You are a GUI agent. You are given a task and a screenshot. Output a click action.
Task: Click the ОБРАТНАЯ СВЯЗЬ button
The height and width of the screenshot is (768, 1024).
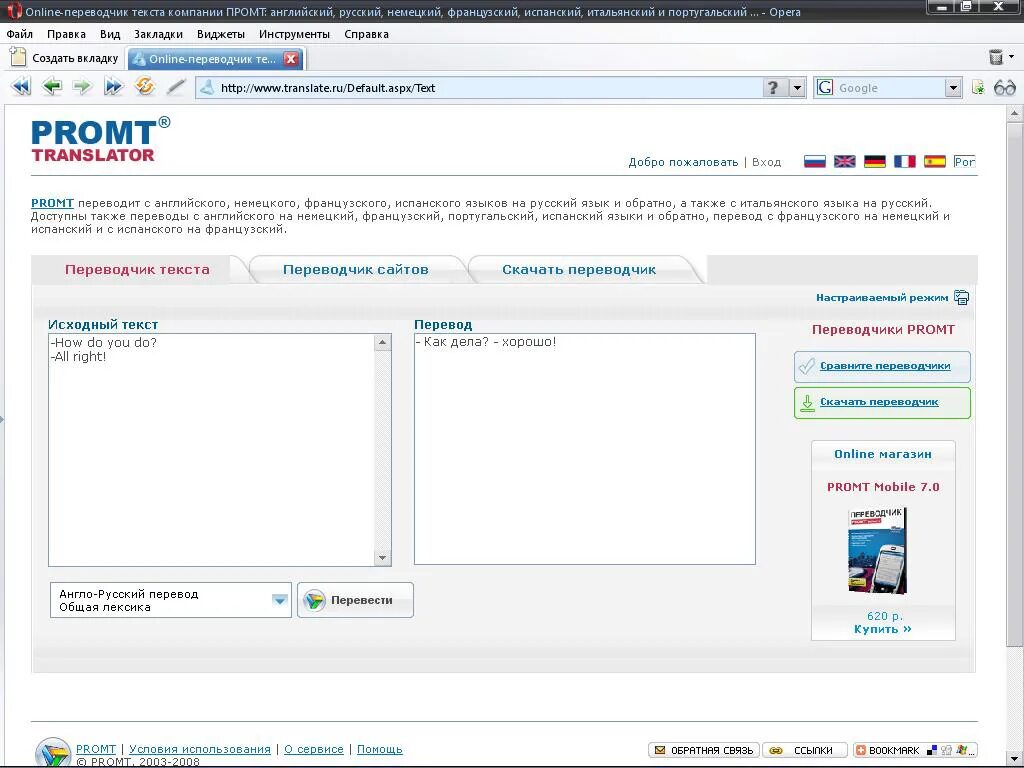pyautogui.click(x=704, y=750)
